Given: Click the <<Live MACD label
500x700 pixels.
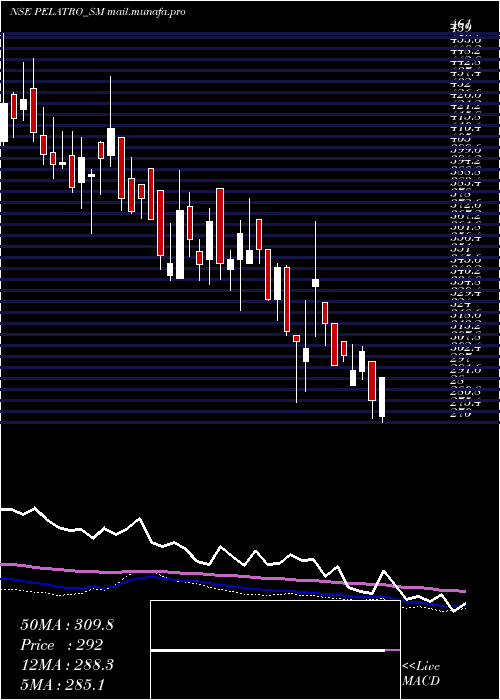Looking at the screenshot, I should tap(421, 674).
